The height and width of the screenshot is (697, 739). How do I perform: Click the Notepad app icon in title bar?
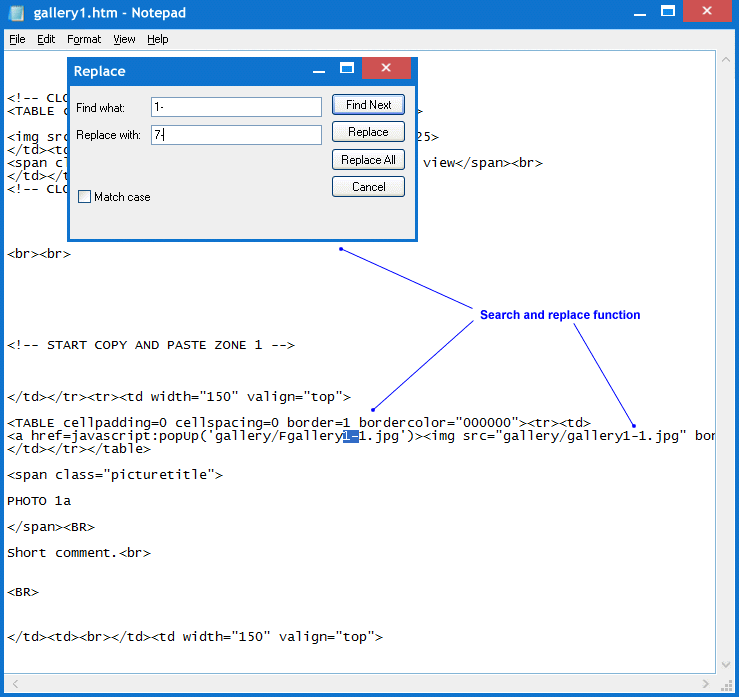pyautogui.click(x=16, y=13)
